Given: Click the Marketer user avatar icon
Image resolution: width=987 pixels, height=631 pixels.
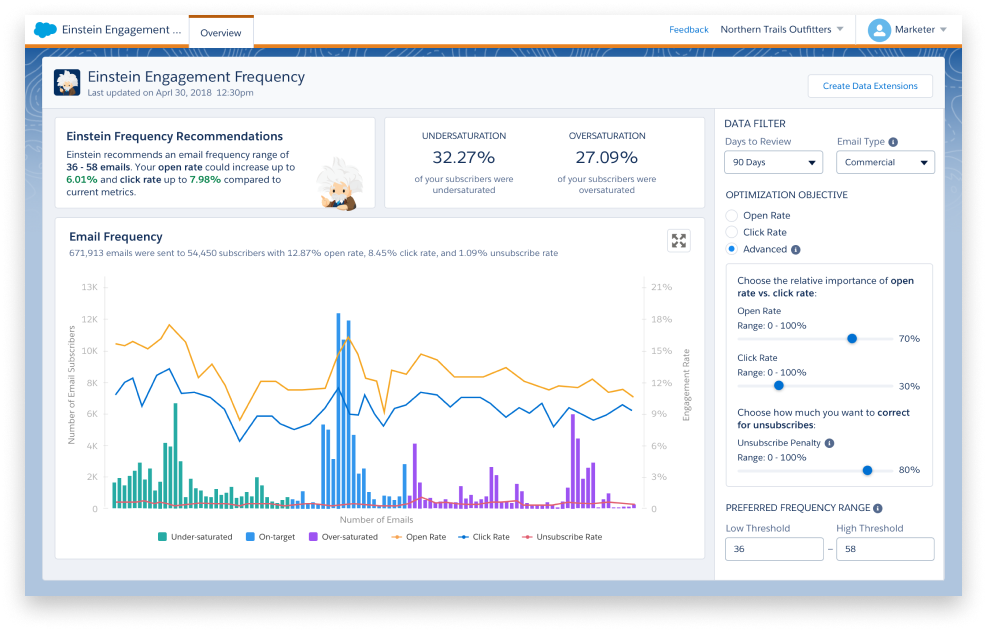Looking at the screenshot, I should [879, 30].
